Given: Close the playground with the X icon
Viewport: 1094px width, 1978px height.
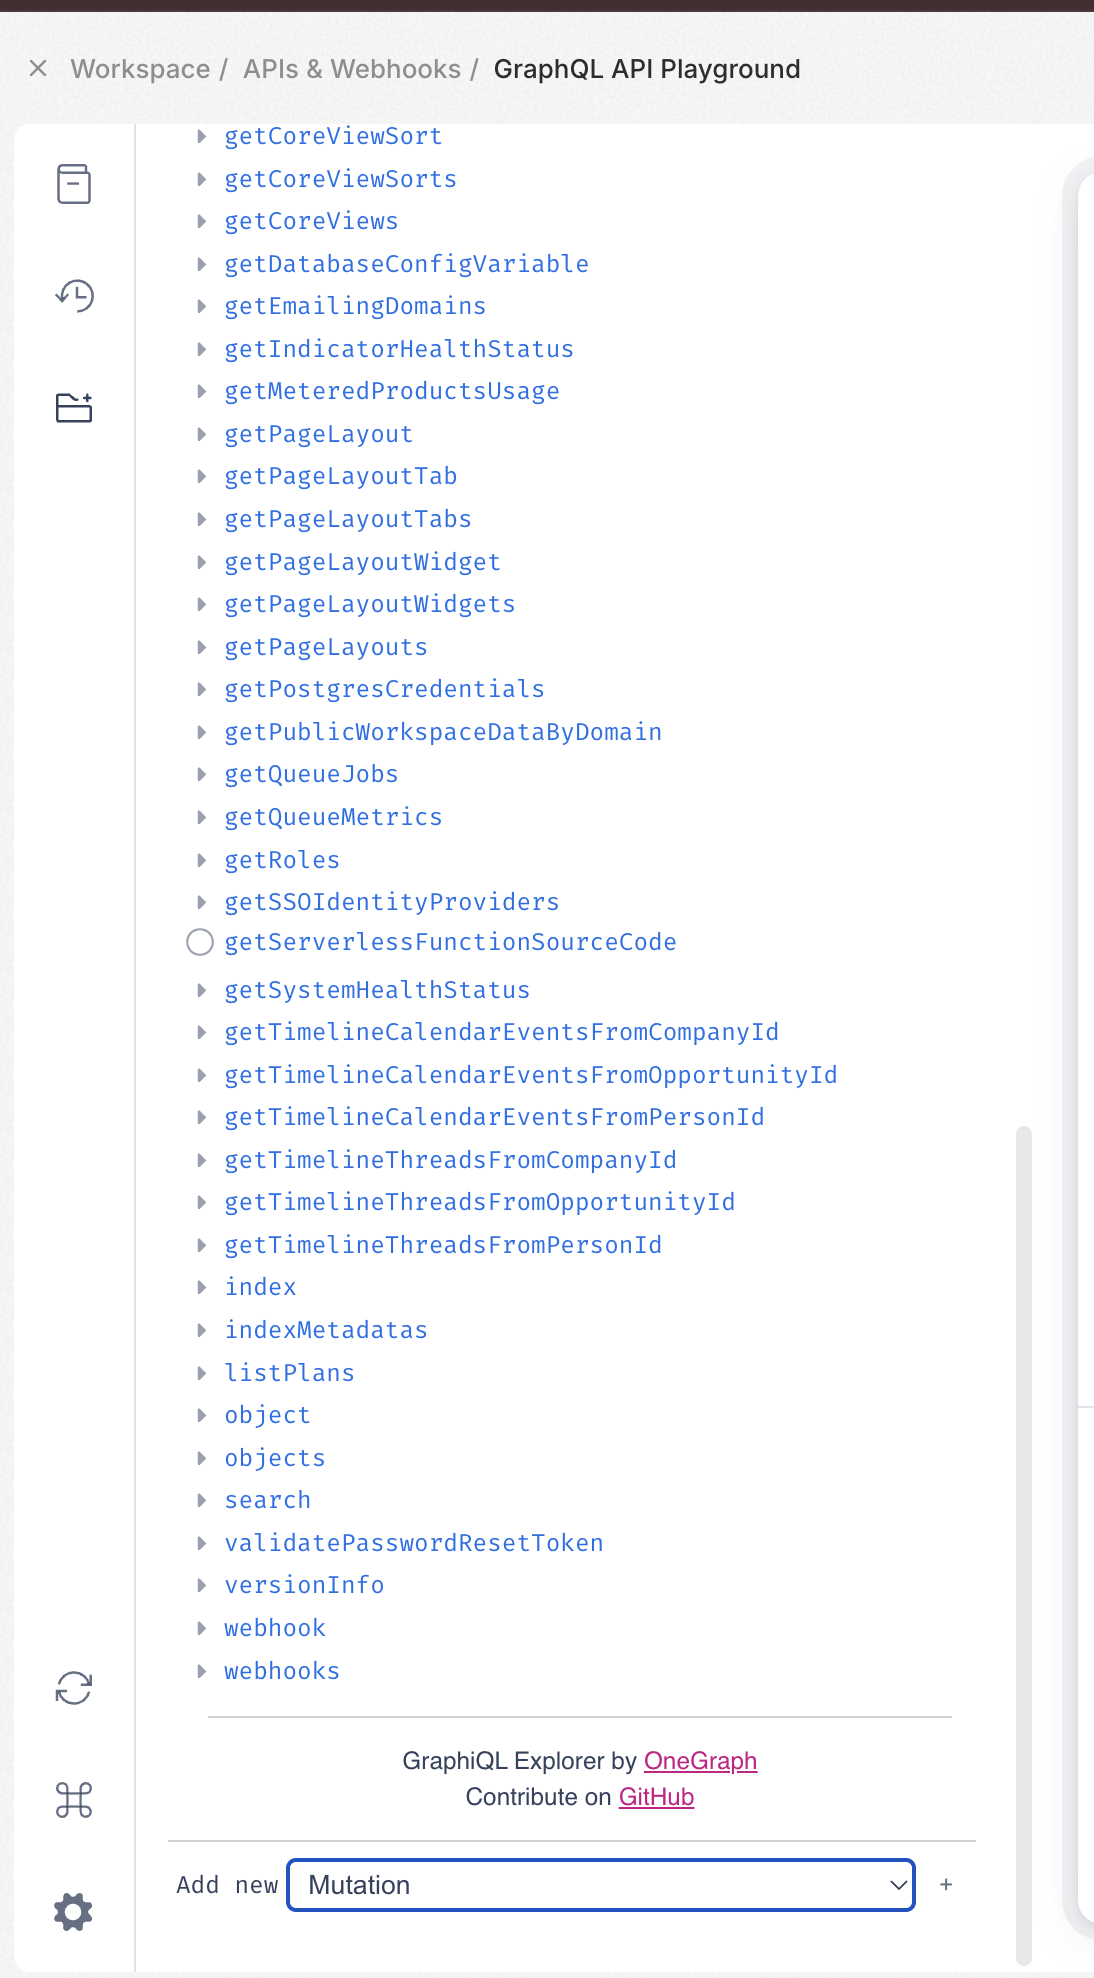Looking at the screenshot, I should click(x=38, y=68).
